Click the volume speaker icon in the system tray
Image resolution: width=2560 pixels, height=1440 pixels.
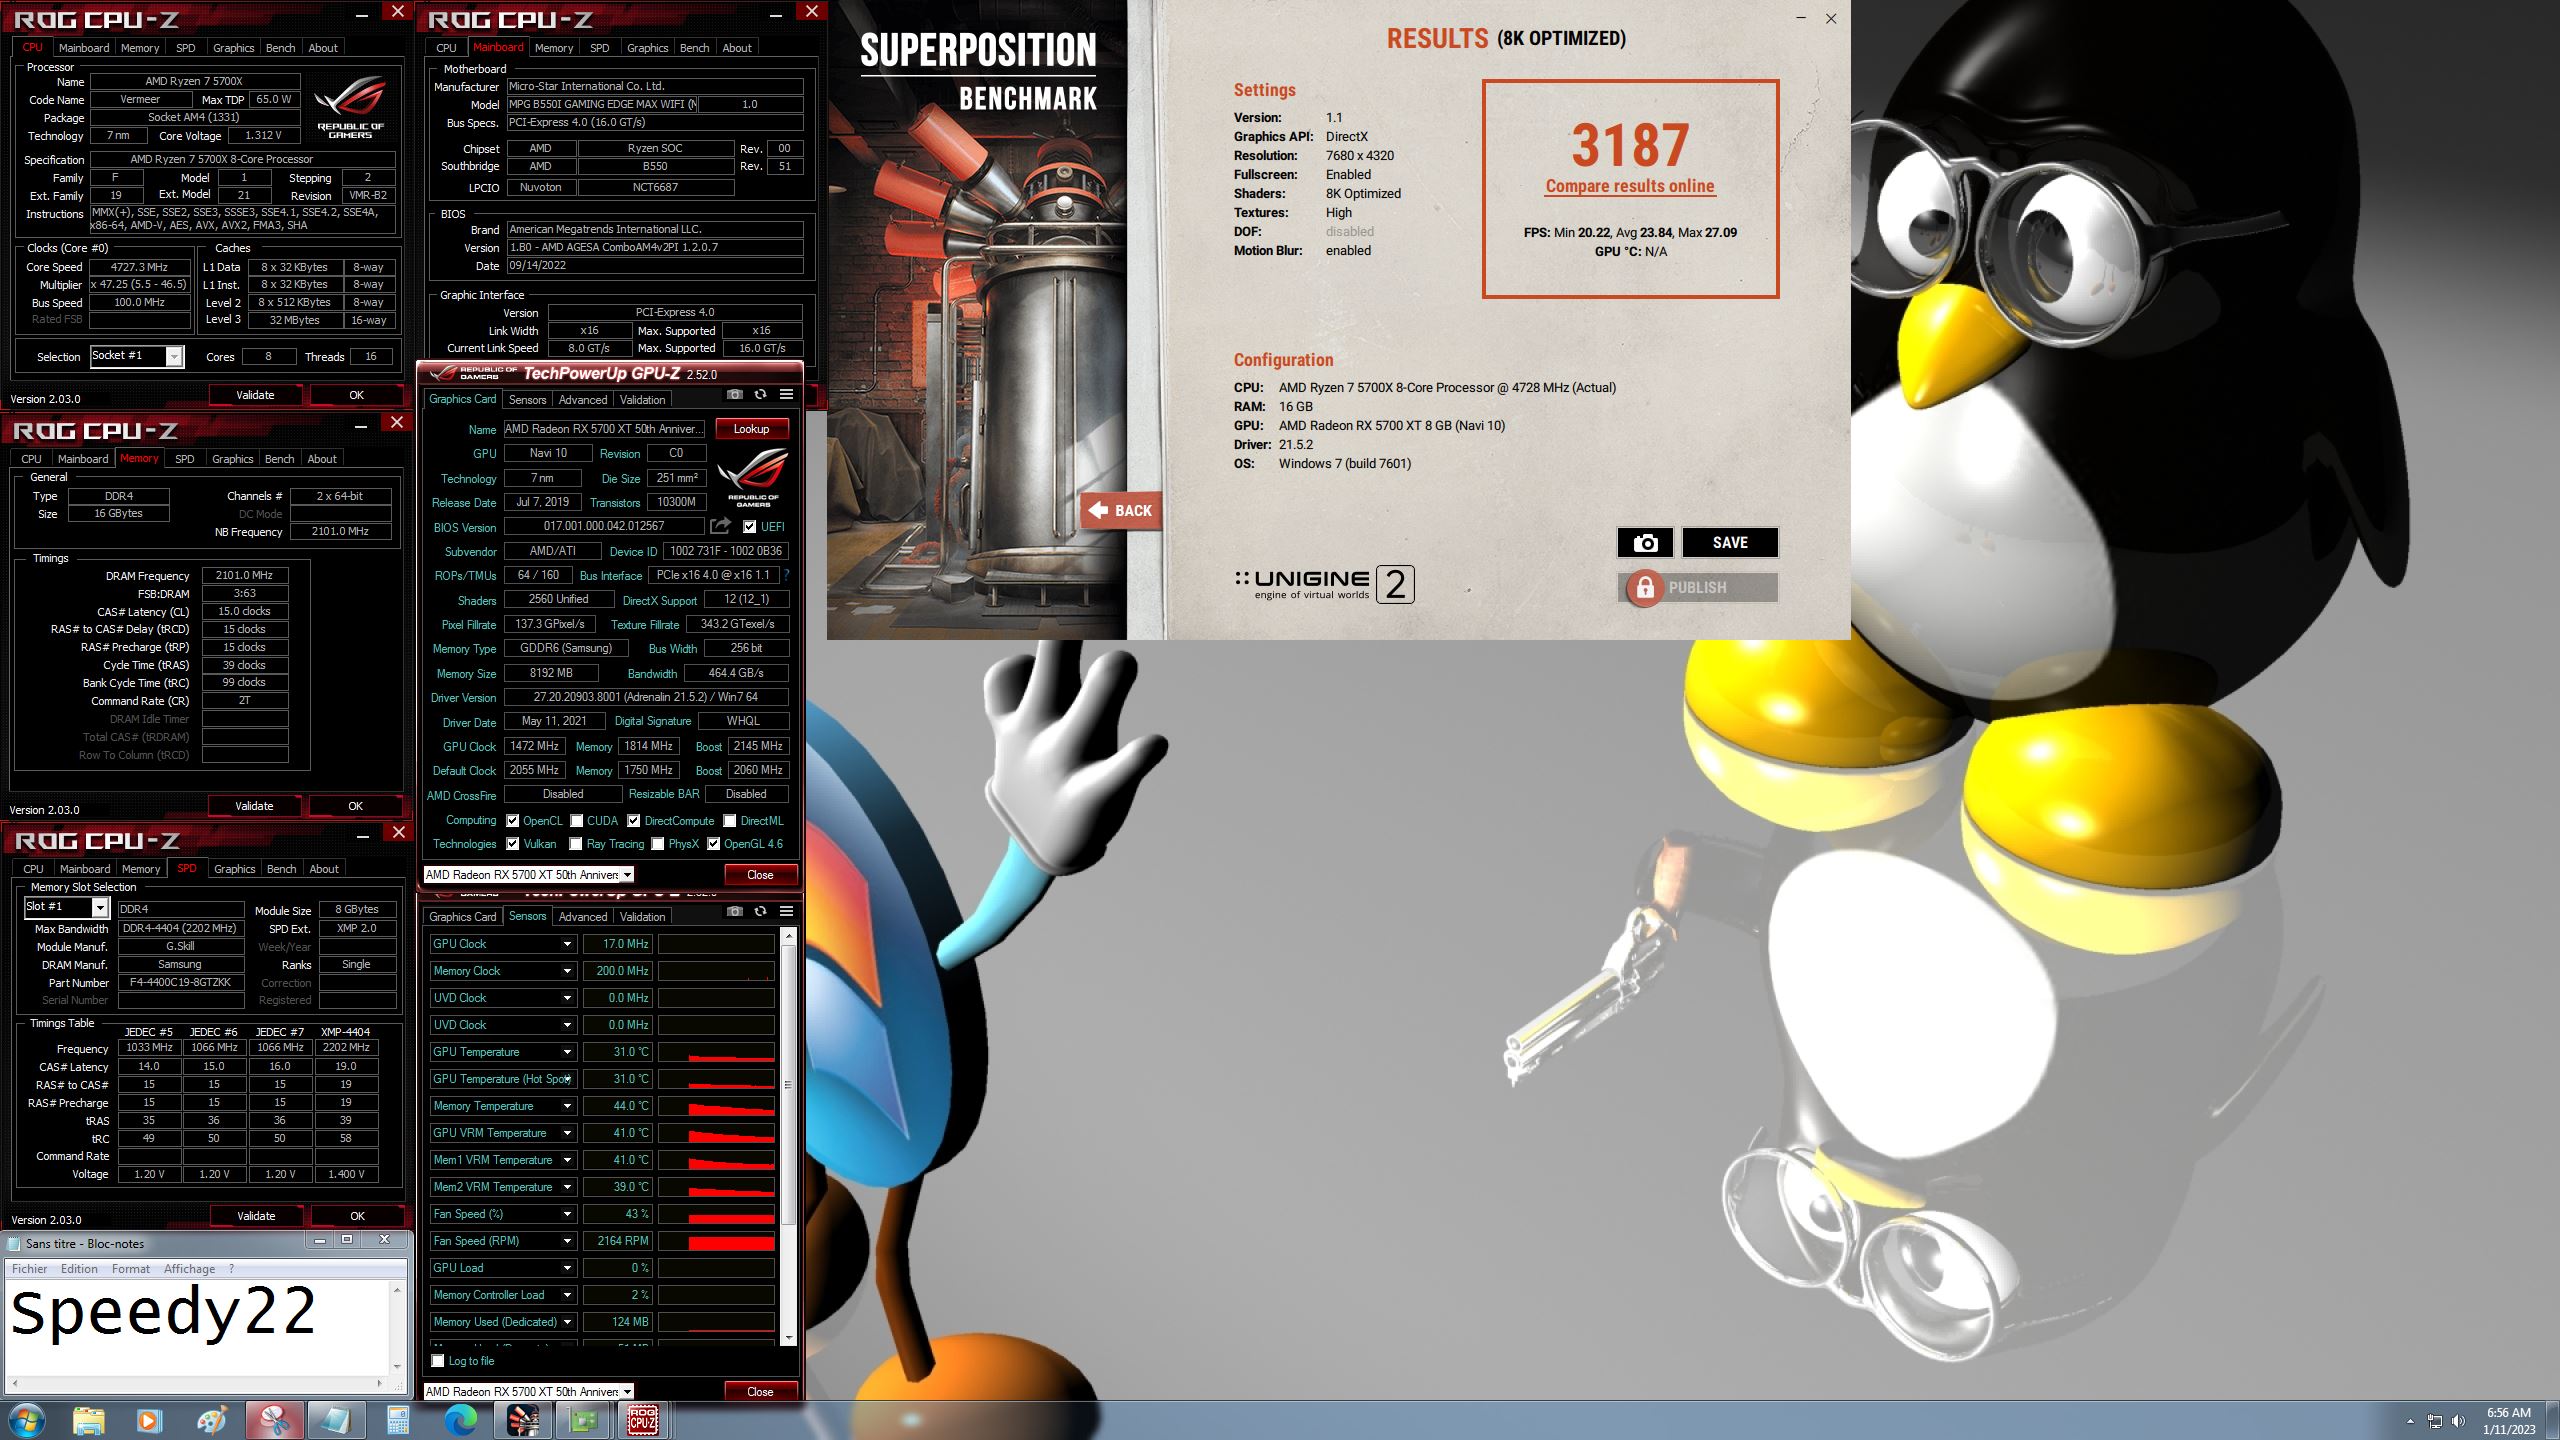[2458, 1421]
